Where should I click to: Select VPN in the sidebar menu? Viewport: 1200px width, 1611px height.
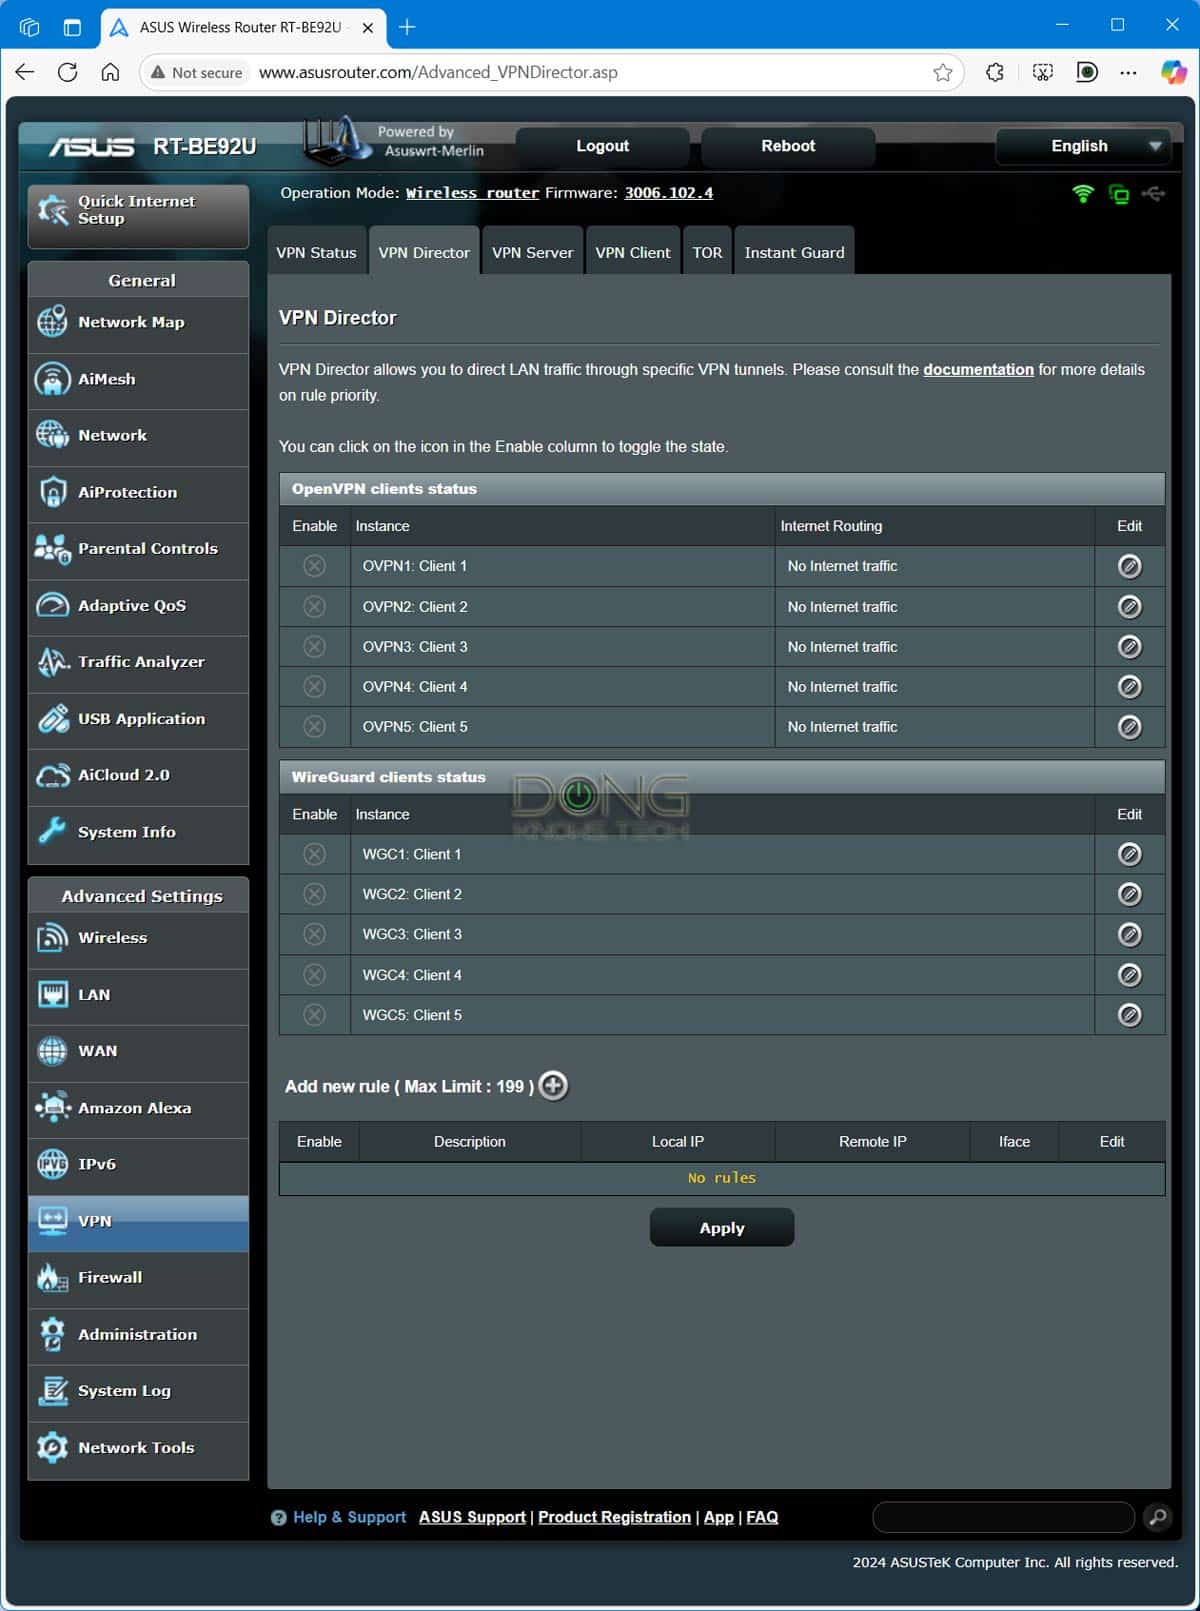[x=138, y=1222]
